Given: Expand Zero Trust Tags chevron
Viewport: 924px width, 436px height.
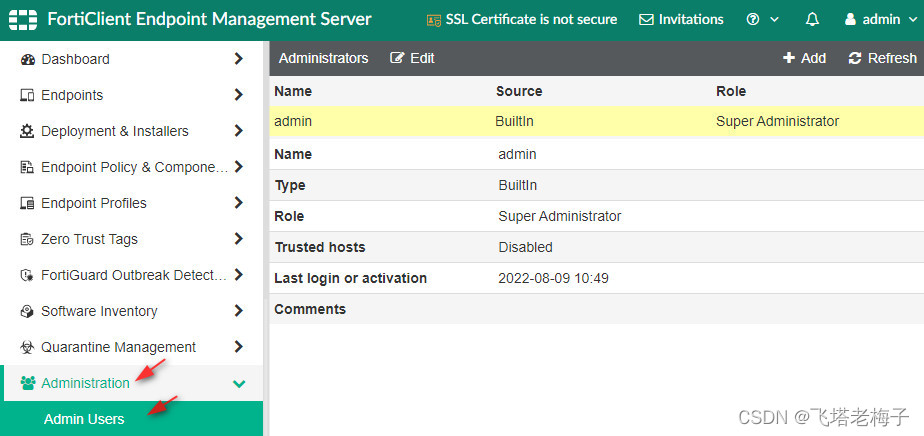Looking at the screenshot, I should [239, 239].
